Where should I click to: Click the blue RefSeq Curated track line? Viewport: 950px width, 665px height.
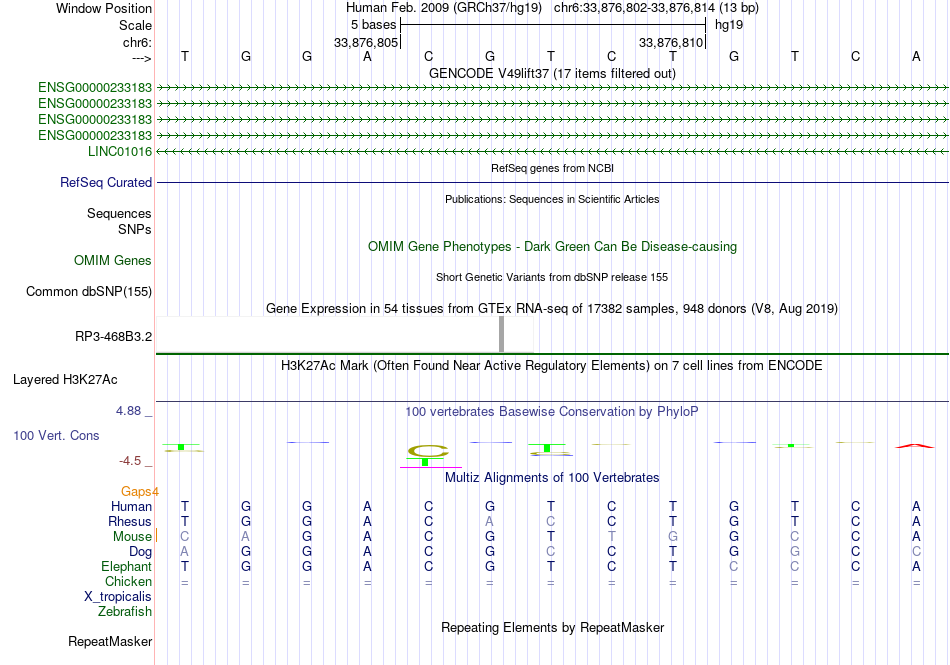tap(552, 182)
